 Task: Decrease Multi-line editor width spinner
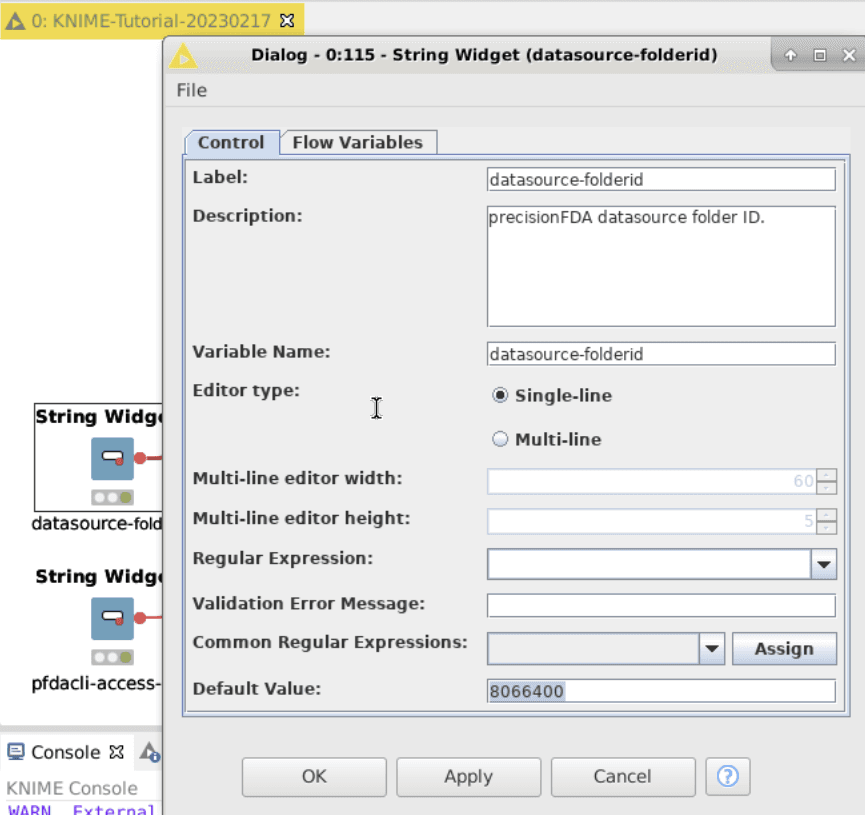point(826,488)
